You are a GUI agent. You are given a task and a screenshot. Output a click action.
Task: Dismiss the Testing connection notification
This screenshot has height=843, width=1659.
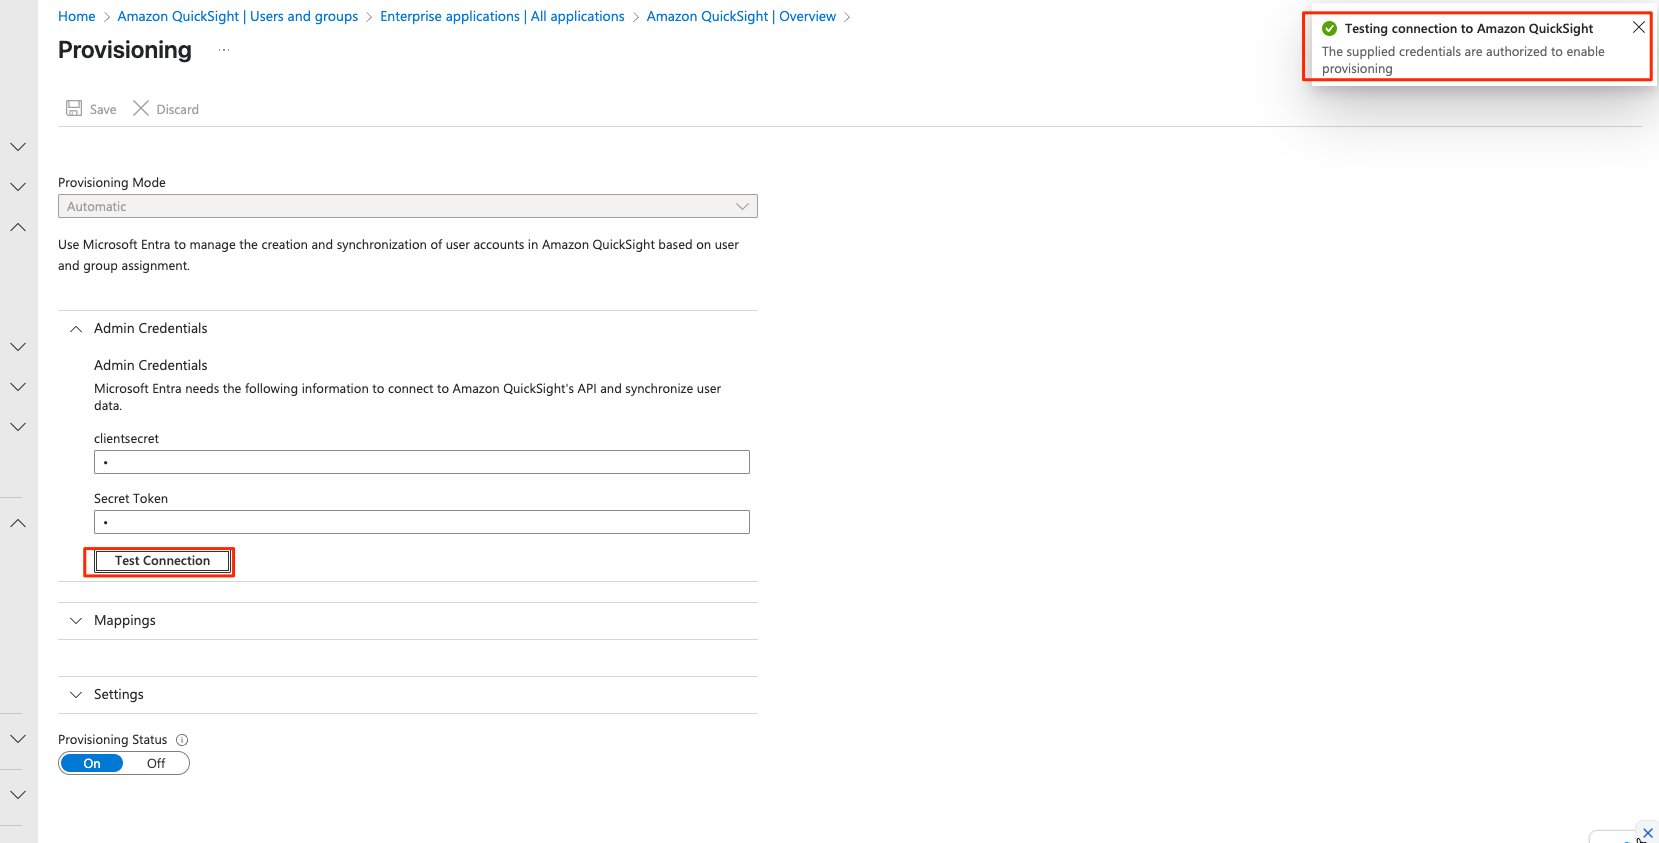pos(1638,28)
